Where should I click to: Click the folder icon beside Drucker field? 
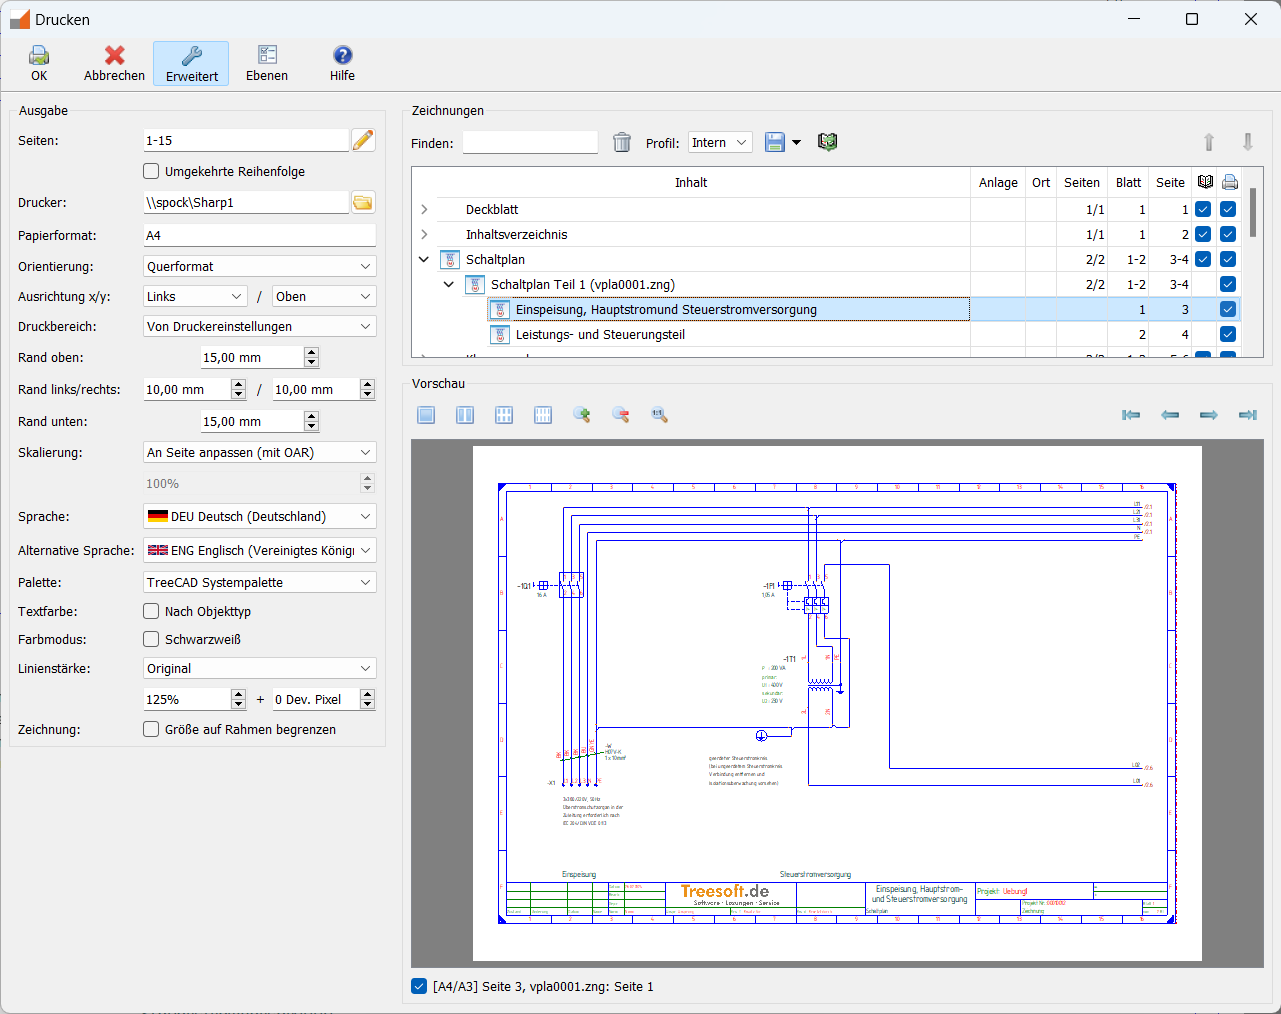(x=363, y=203)
